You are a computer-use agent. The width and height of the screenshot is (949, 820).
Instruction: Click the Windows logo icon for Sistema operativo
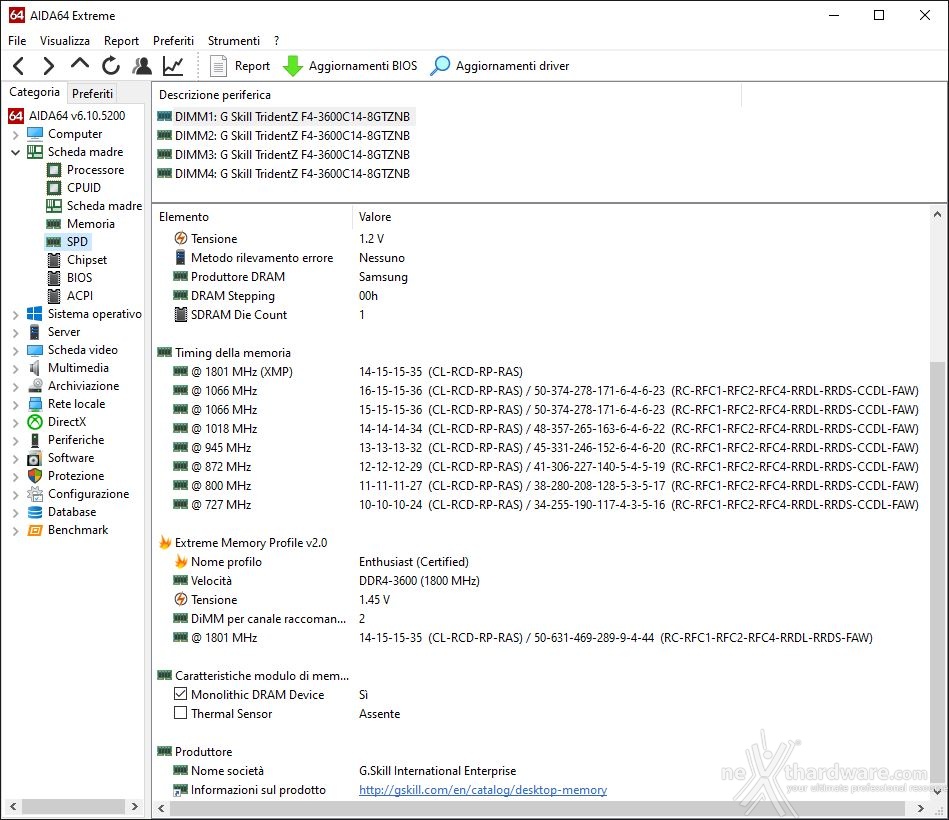pyautogui.click(x=35, y=314)
